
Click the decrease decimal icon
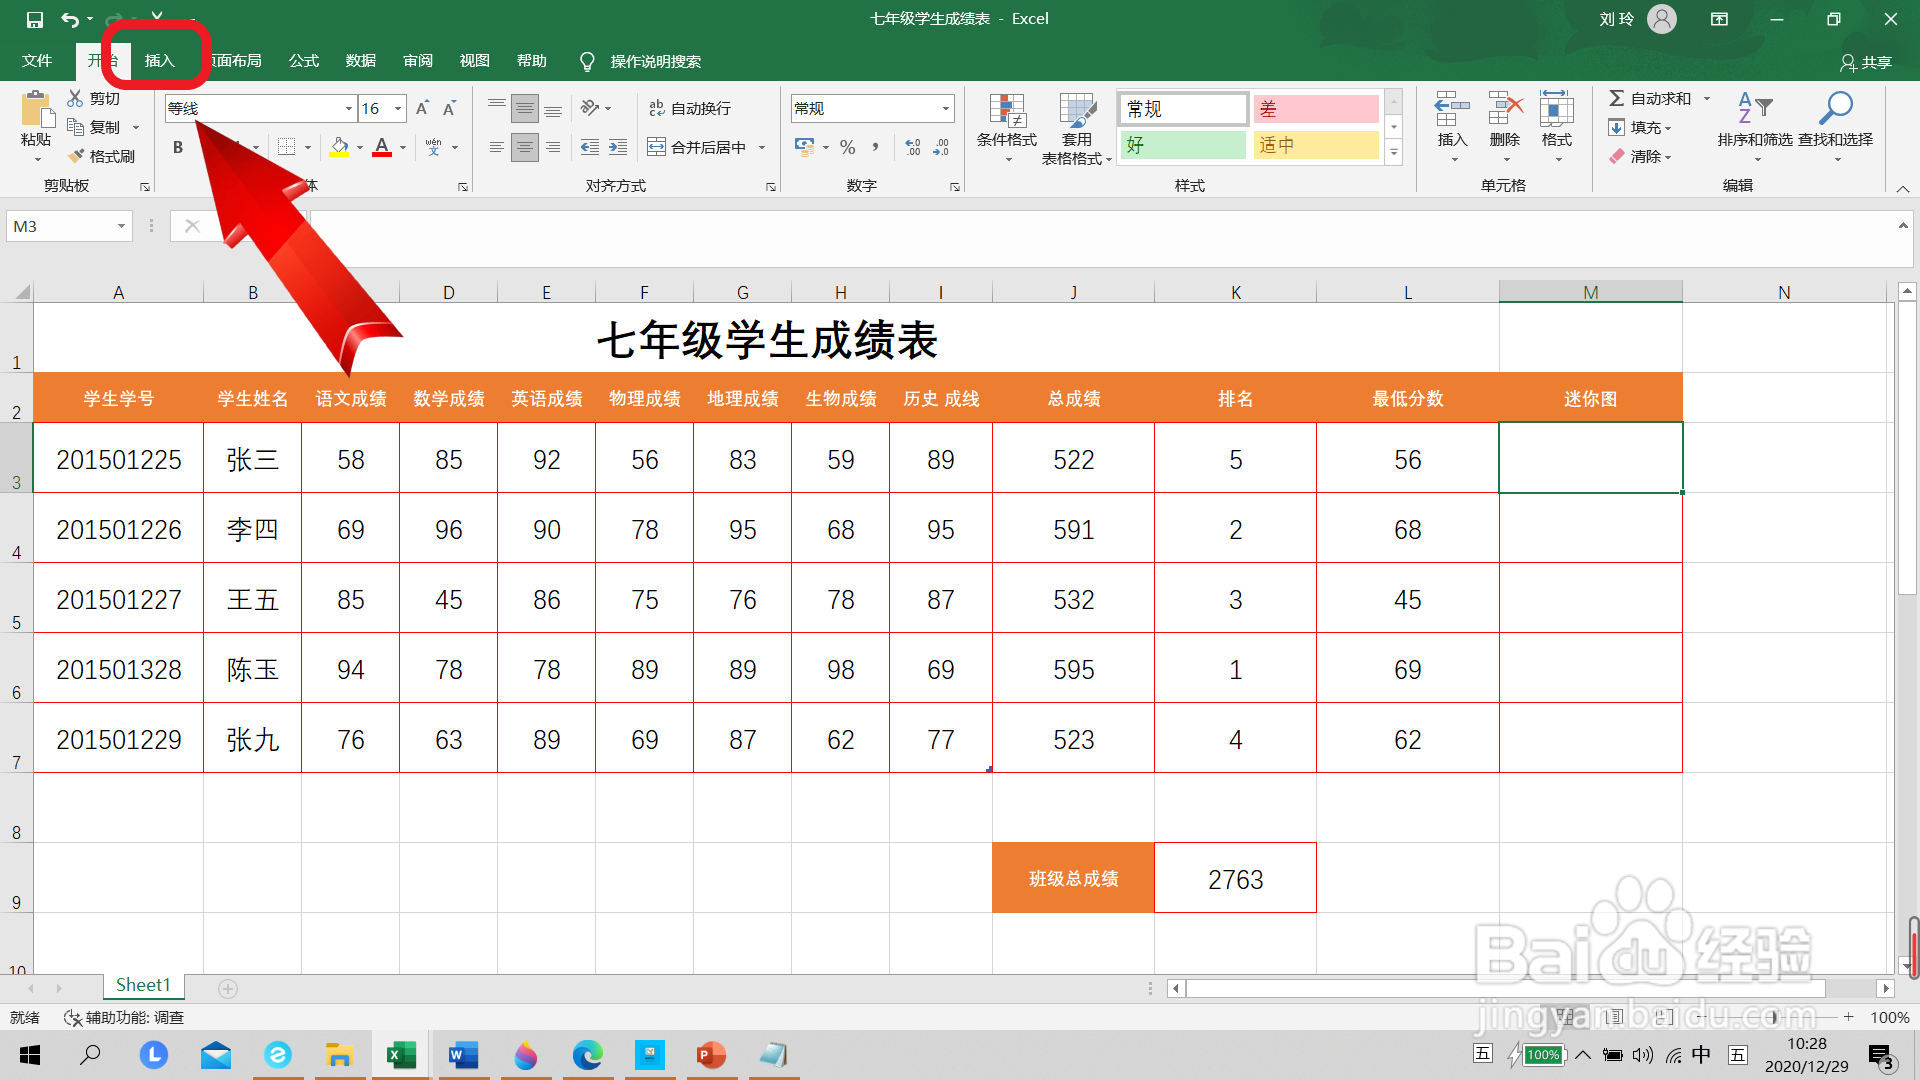coord(941,147)
